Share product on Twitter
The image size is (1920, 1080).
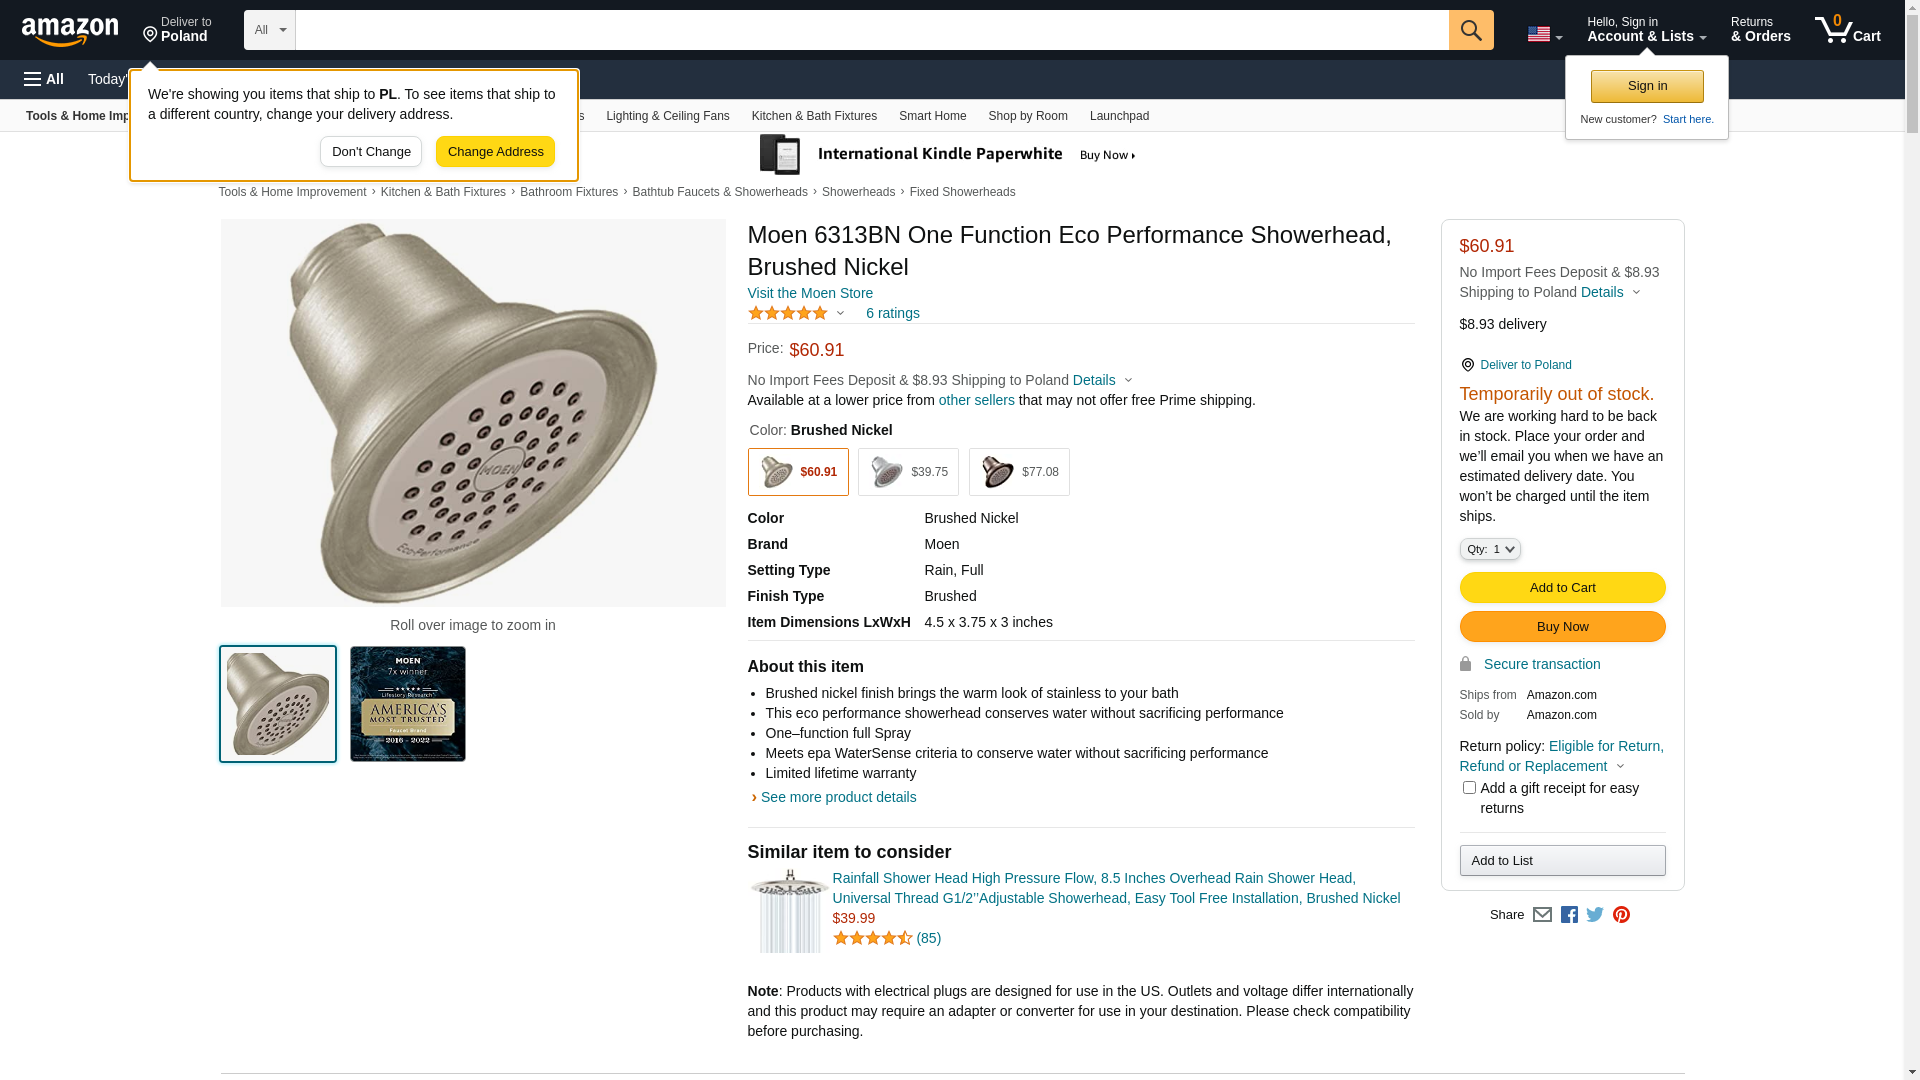pyautogui.click(x=1595, y=915)
